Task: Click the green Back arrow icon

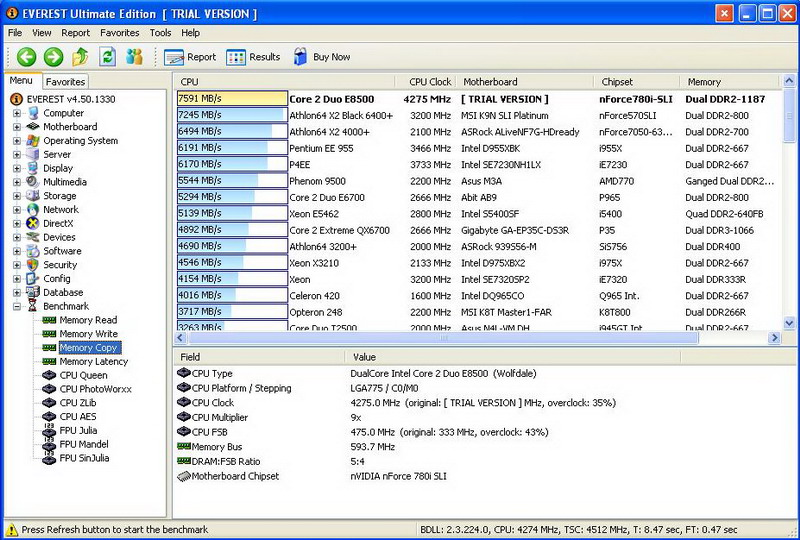Action: coord(26,57)
